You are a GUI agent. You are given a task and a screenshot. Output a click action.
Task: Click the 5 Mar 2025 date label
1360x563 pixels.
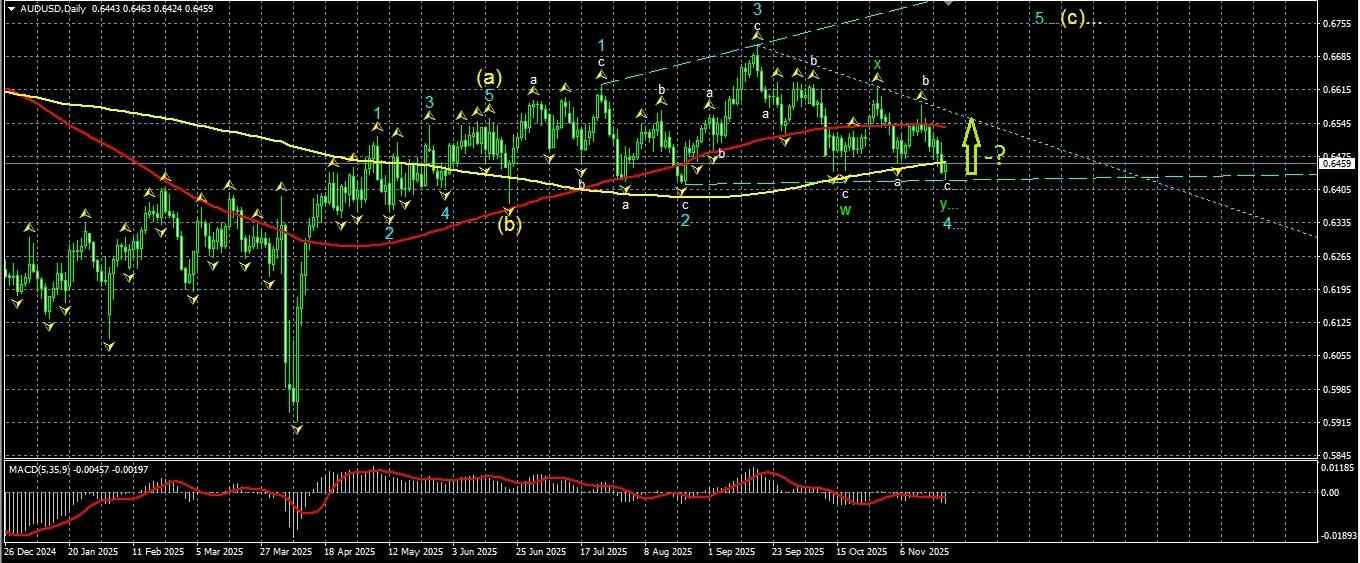click(x=220, y=551)
